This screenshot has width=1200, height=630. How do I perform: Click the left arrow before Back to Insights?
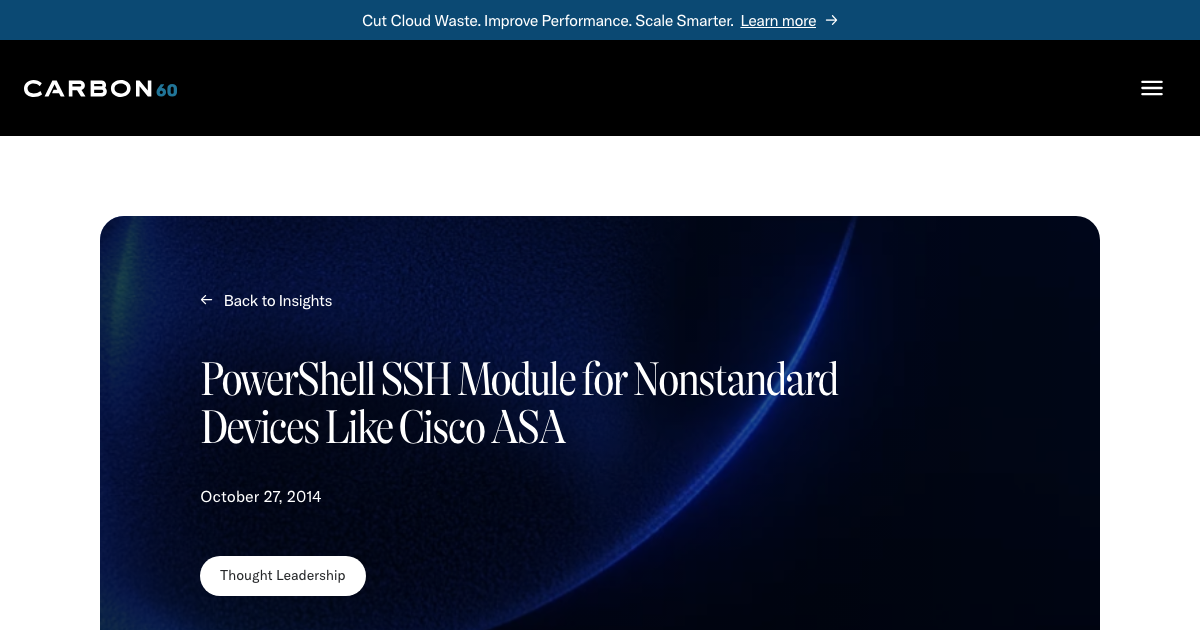[206, 300]
